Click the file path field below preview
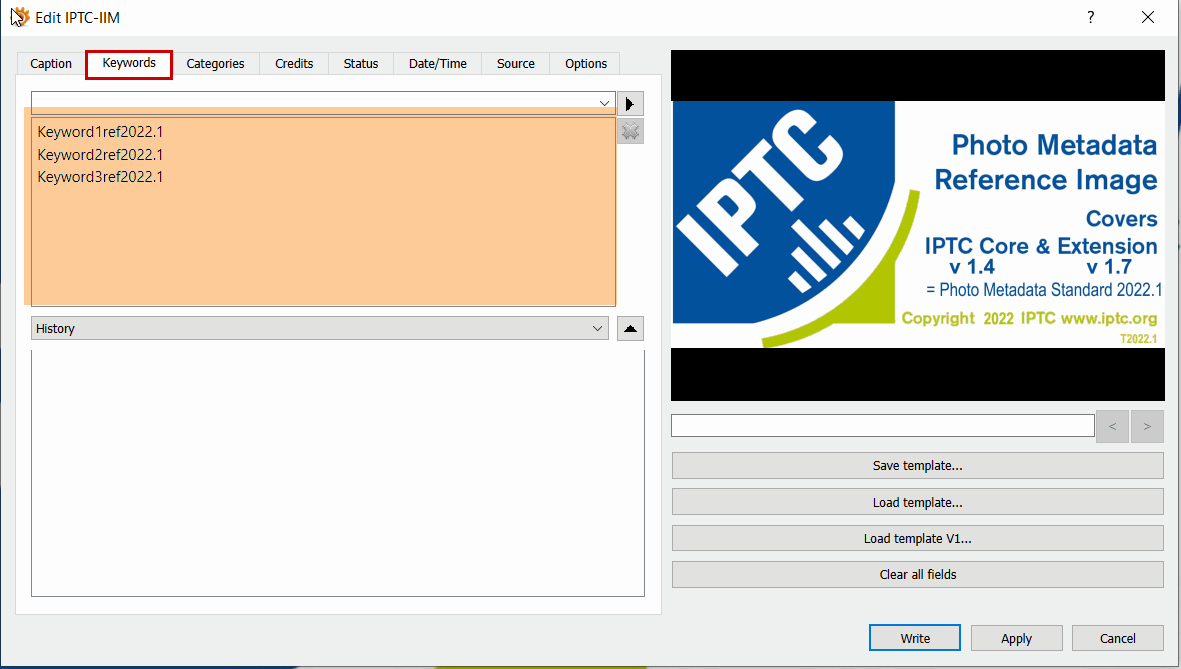 click(x=883, y=426)
